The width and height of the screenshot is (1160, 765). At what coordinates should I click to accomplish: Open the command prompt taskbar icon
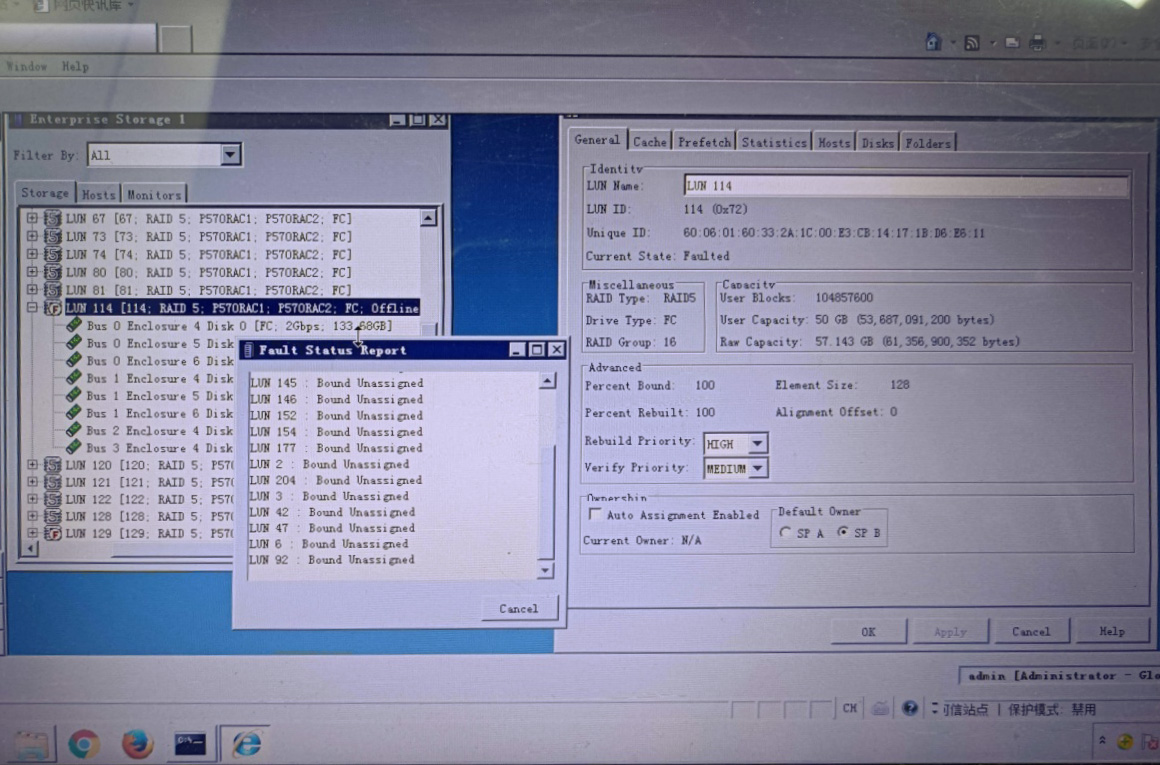pos(190,744)
